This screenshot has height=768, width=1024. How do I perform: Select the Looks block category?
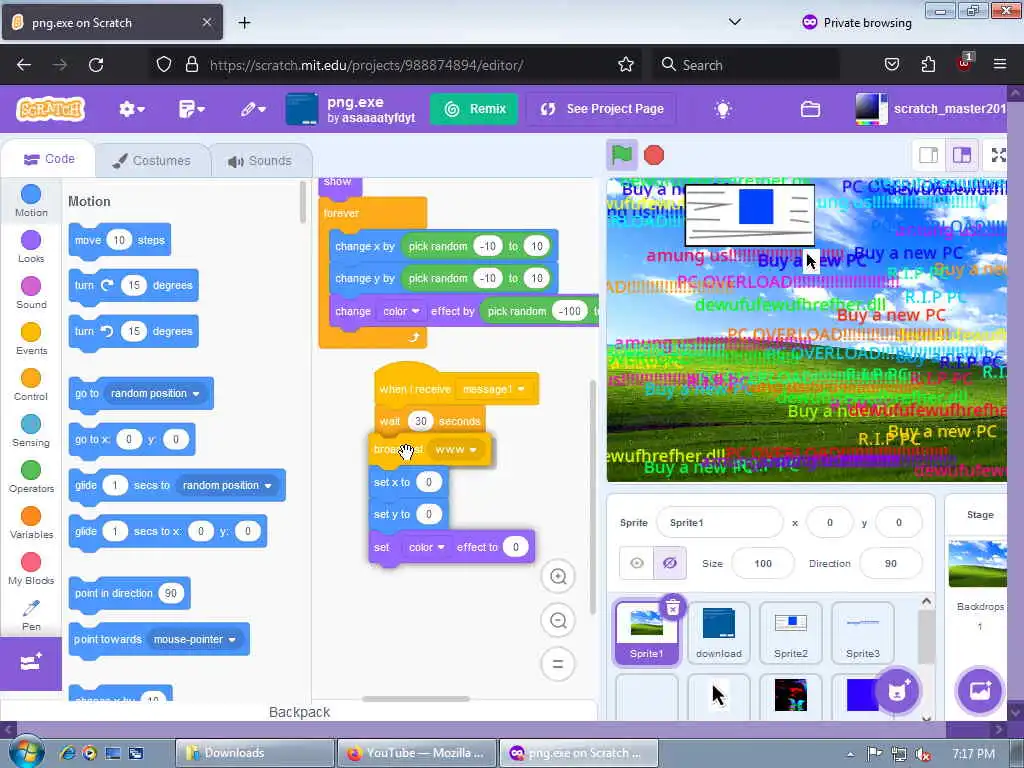[x=31, y=247]
